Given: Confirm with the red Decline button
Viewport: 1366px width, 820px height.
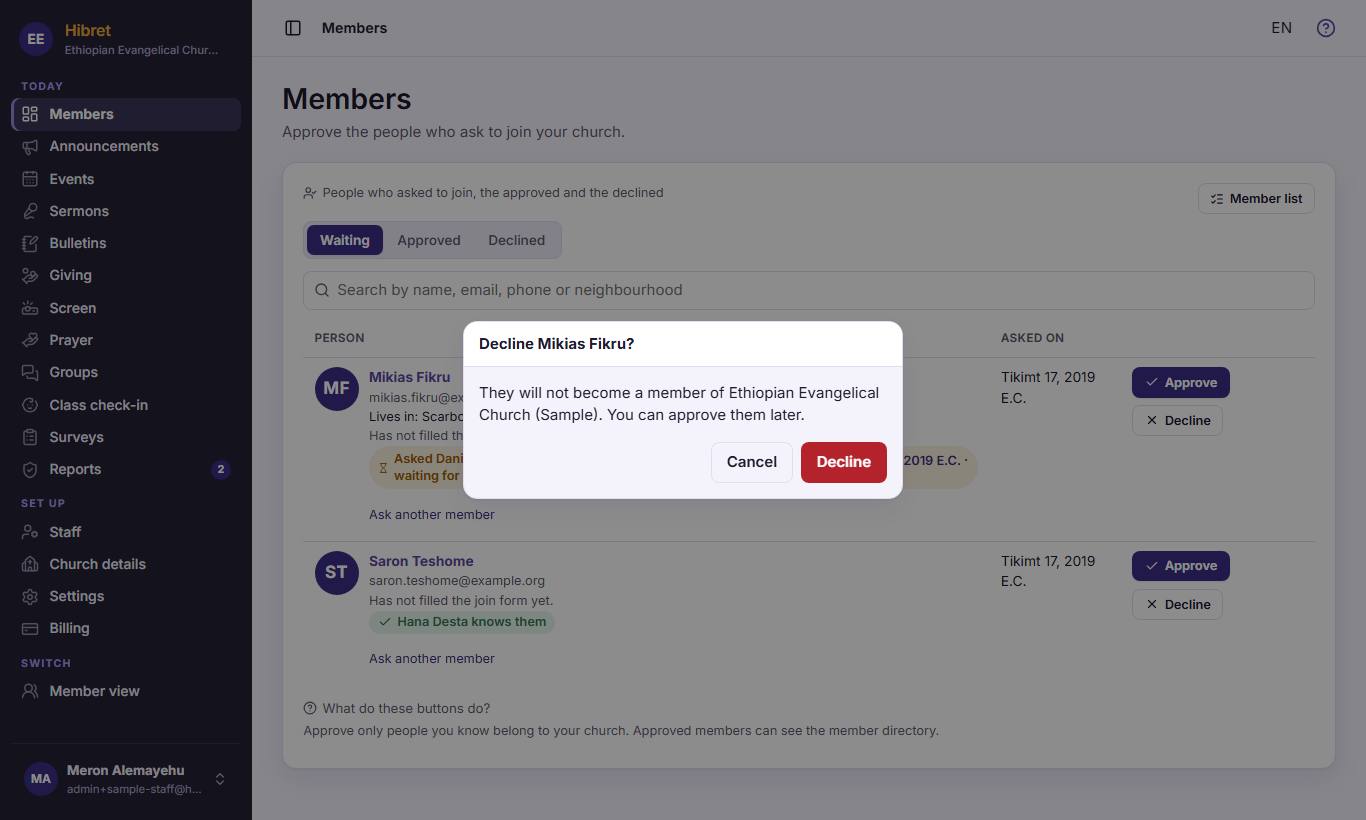Looking at the screenshot, I should tap(844, 462).
